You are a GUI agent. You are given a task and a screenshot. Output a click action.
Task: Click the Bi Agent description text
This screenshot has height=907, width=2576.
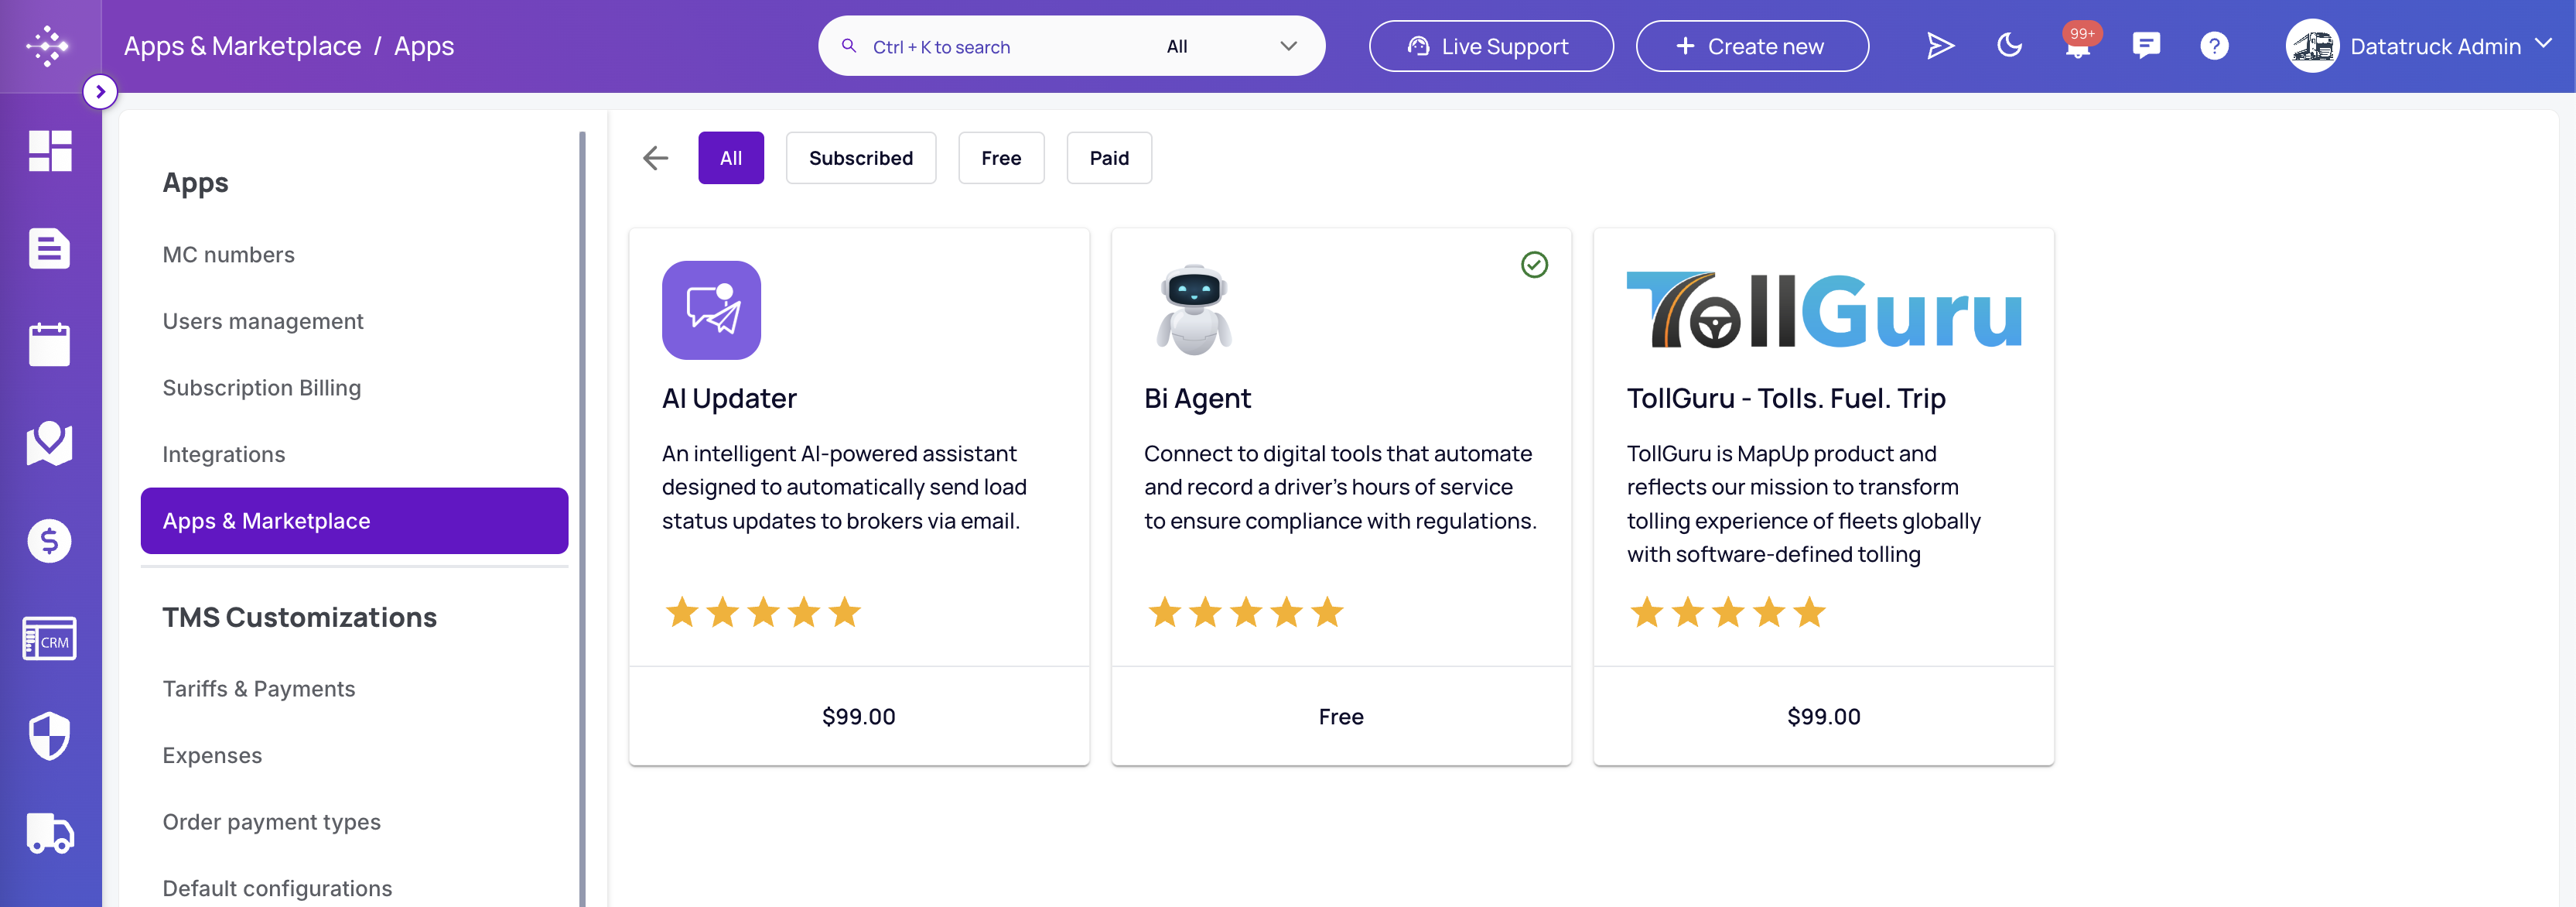pyautogui.click(x=1340, y=487)
